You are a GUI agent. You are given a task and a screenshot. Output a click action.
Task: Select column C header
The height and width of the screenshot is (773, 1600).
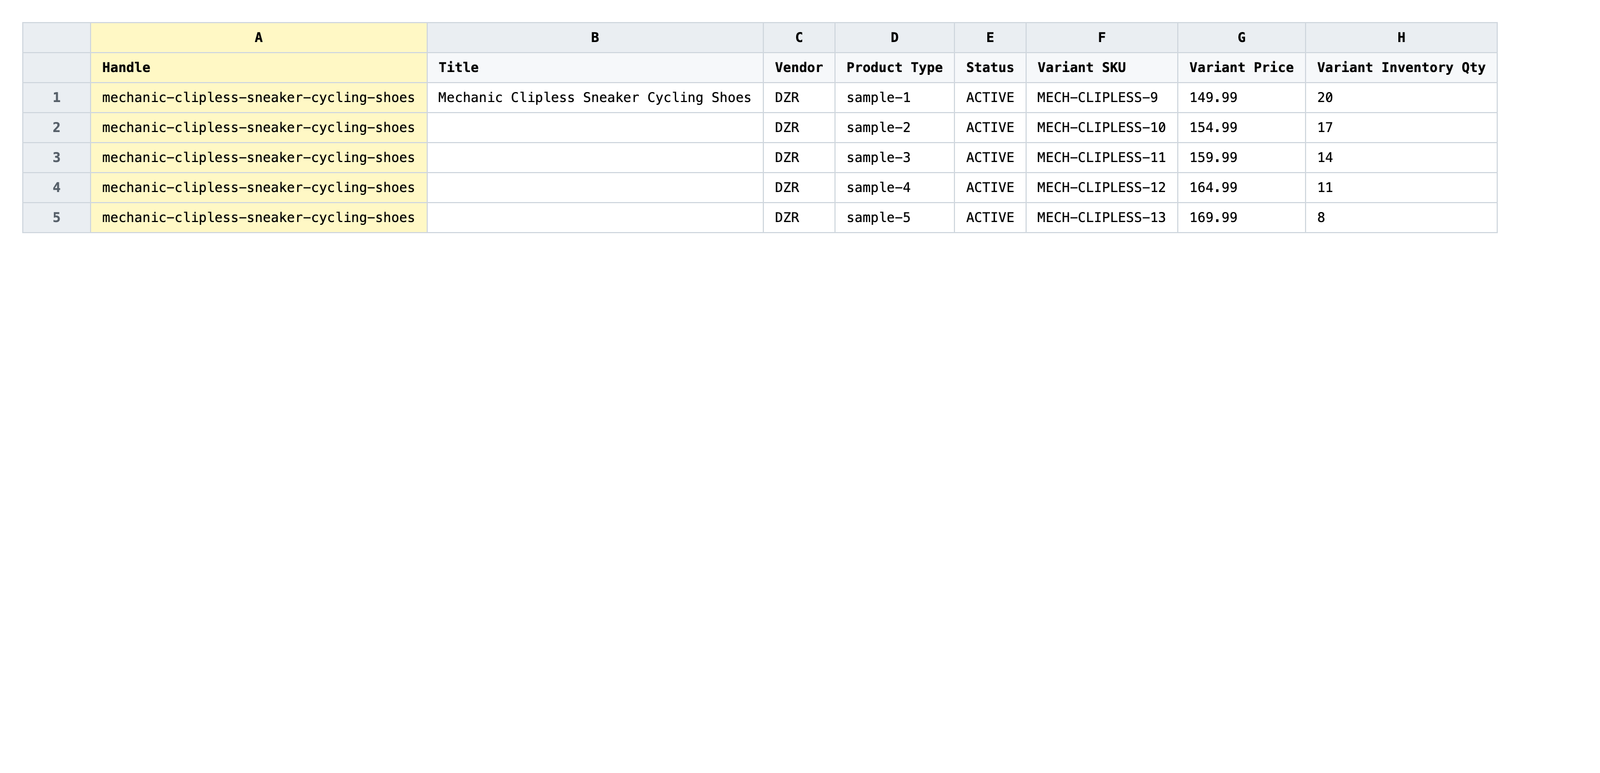tap(799, 38)
